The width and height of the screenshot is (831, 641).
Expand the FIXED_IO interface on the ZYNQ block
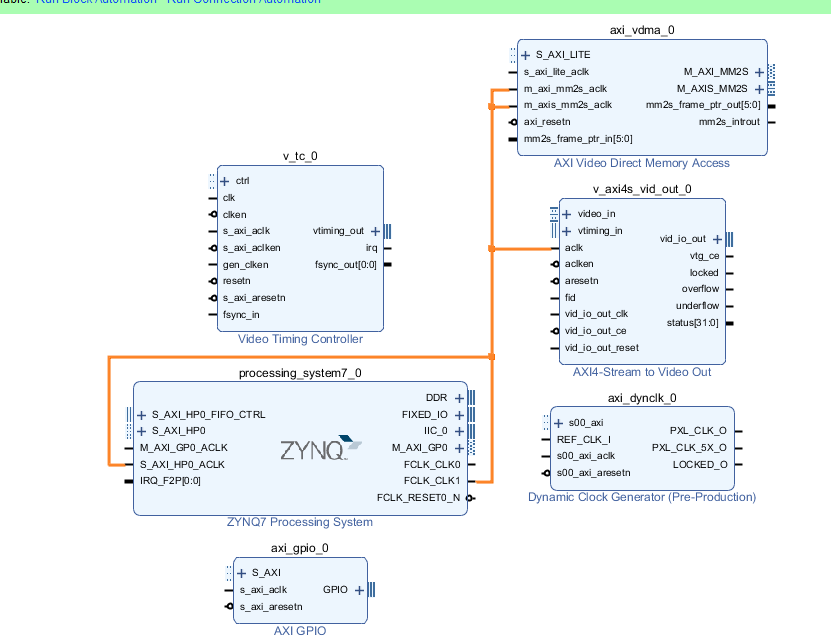point(459,415)
